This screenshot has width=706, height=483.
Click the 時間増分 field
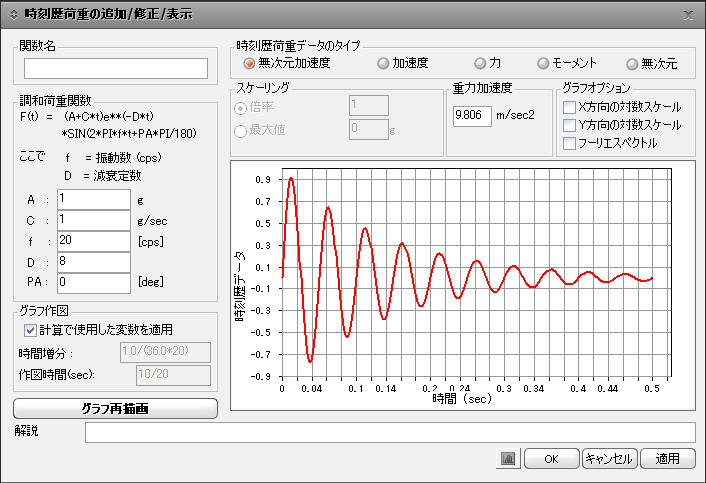point(165,352)
